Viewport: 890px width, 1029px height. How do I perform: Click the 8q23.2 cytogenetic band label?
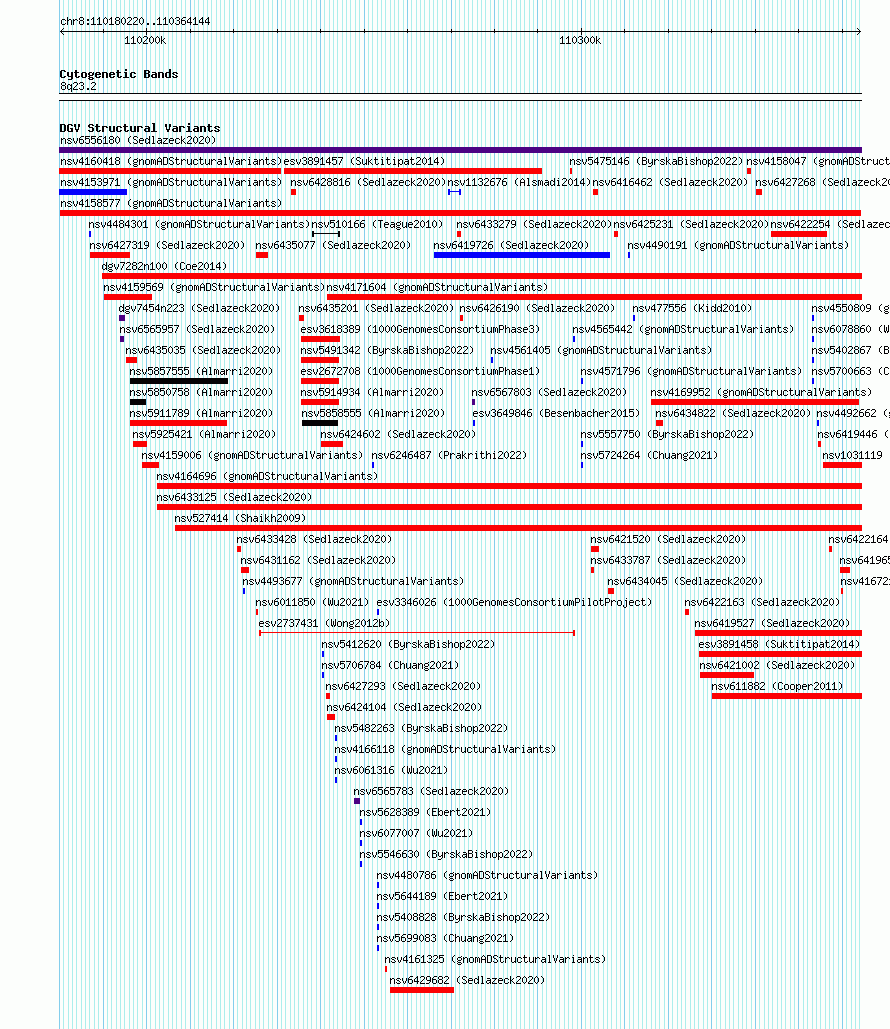(78, 87)
